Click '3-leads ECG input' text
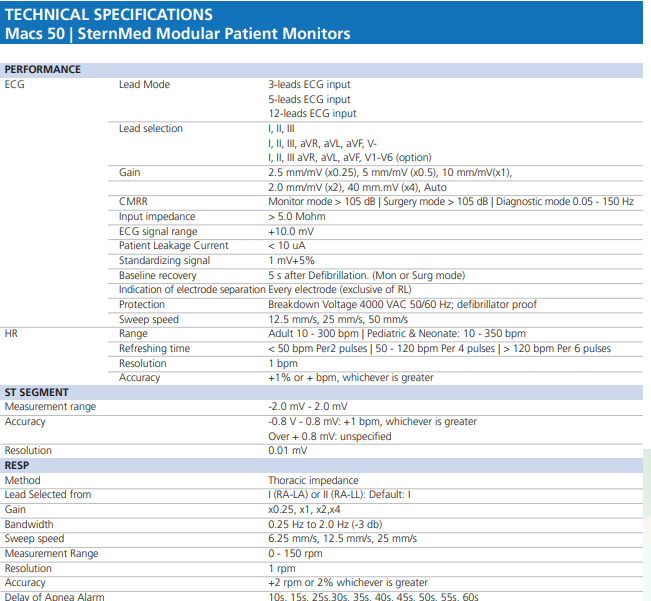 [309, 85]
